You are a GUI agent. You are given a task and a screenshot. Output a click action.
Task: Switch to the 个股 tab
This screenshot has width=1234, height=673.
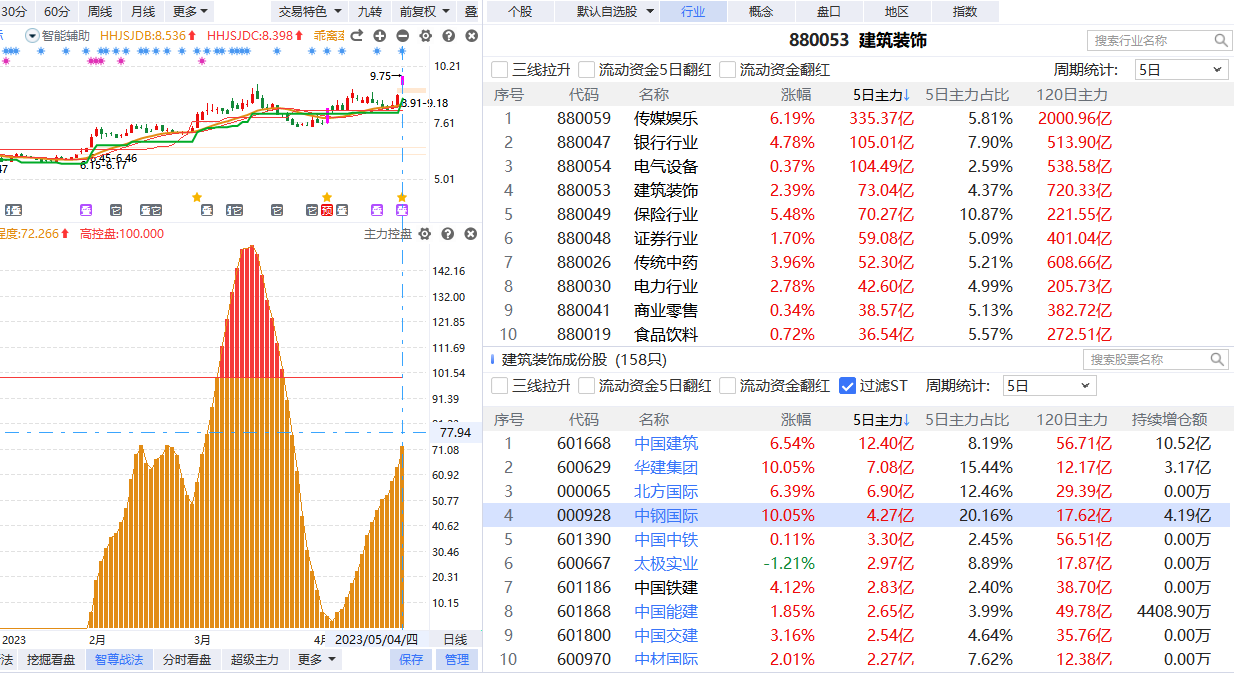click(x=520, y=12)
